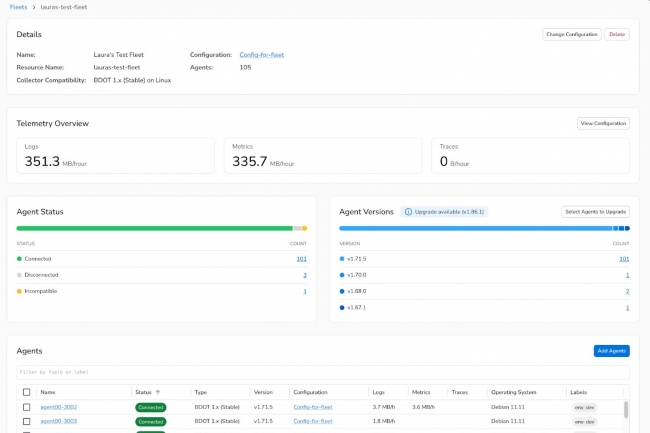Click the v1.71.5 version dot
Image resolution: width=650 pixels, height=433 pixels.
point(343,259)
